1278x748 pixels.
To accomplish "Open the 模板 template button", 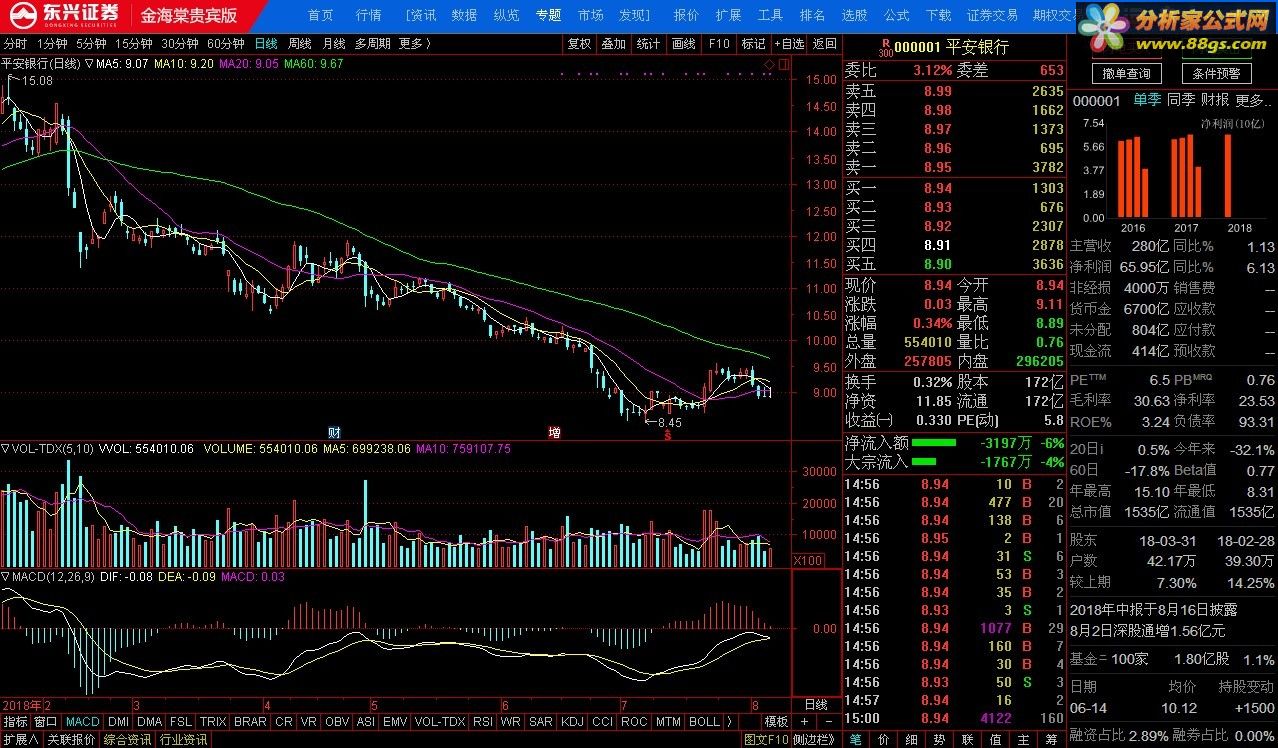I will pos(777,722).
